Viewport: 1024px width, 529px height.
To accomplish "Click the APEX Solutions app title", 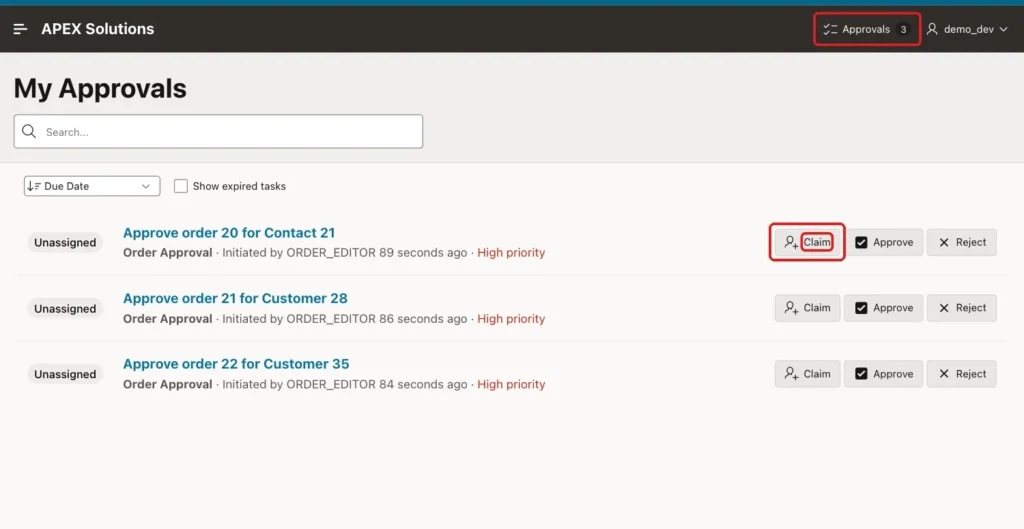I will click(98, 29).
